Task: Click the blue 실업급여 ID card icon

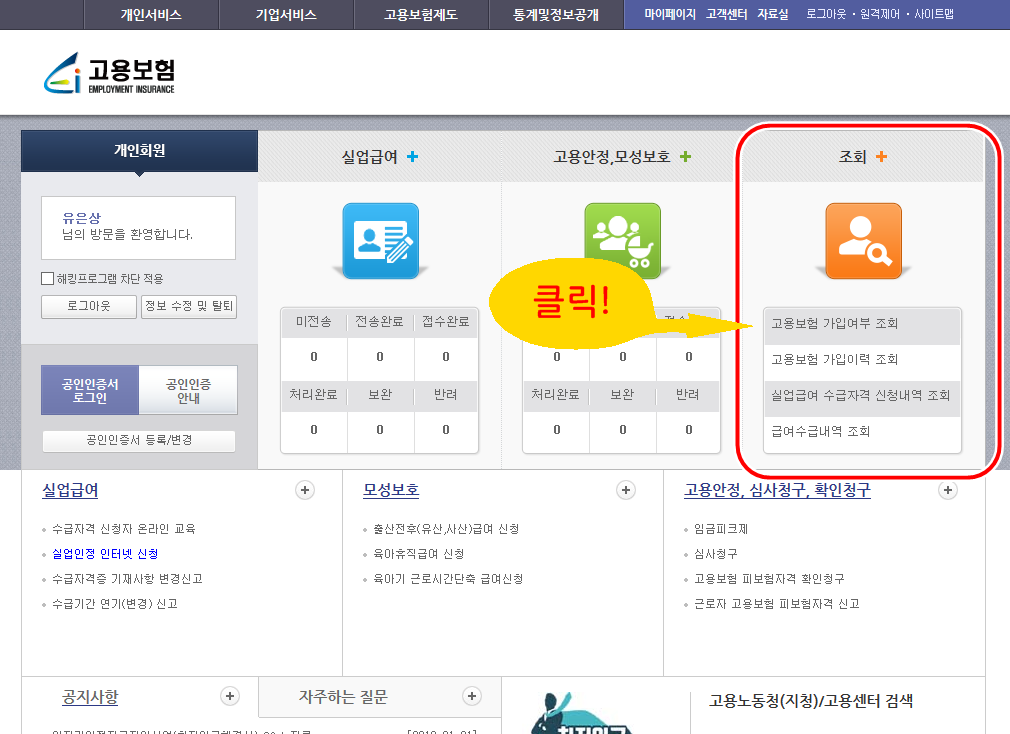Action: click(x=380, y=240)
